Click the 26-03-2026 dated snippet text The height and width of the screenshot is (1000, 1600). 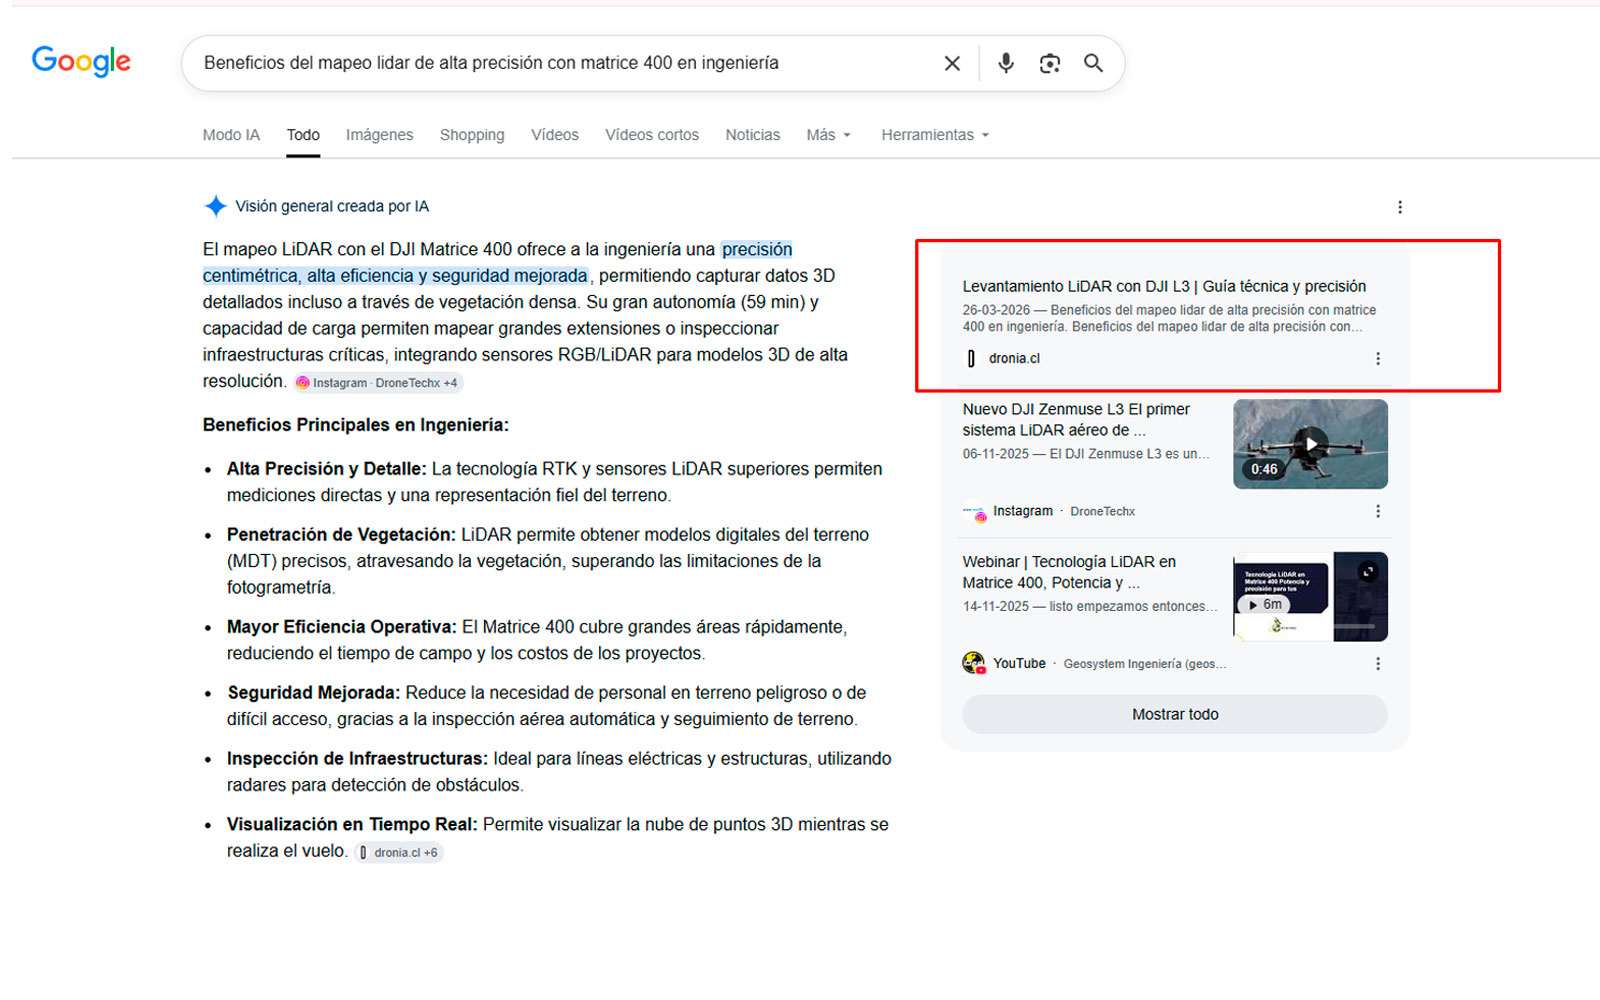click(x=1169, y=318)
